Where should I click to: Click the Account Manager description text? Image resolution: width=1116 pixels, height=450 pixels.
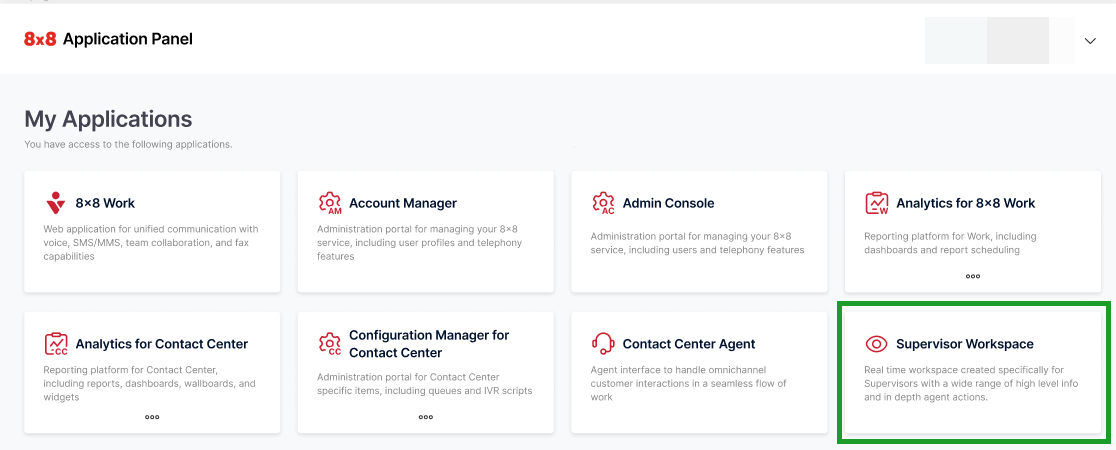420,243
